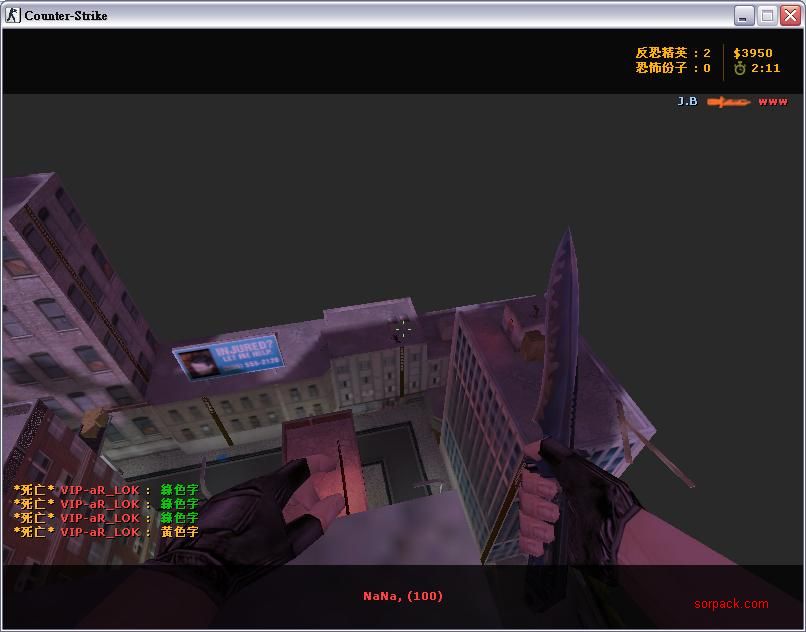Click the killer name J.B
Viewport: 806px width, 632px height.
687,102
